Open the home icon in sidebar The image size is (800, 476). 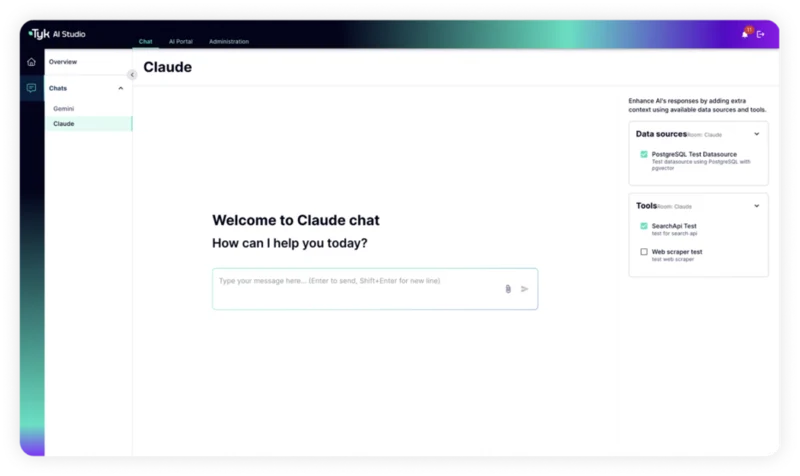pos(32,62)
